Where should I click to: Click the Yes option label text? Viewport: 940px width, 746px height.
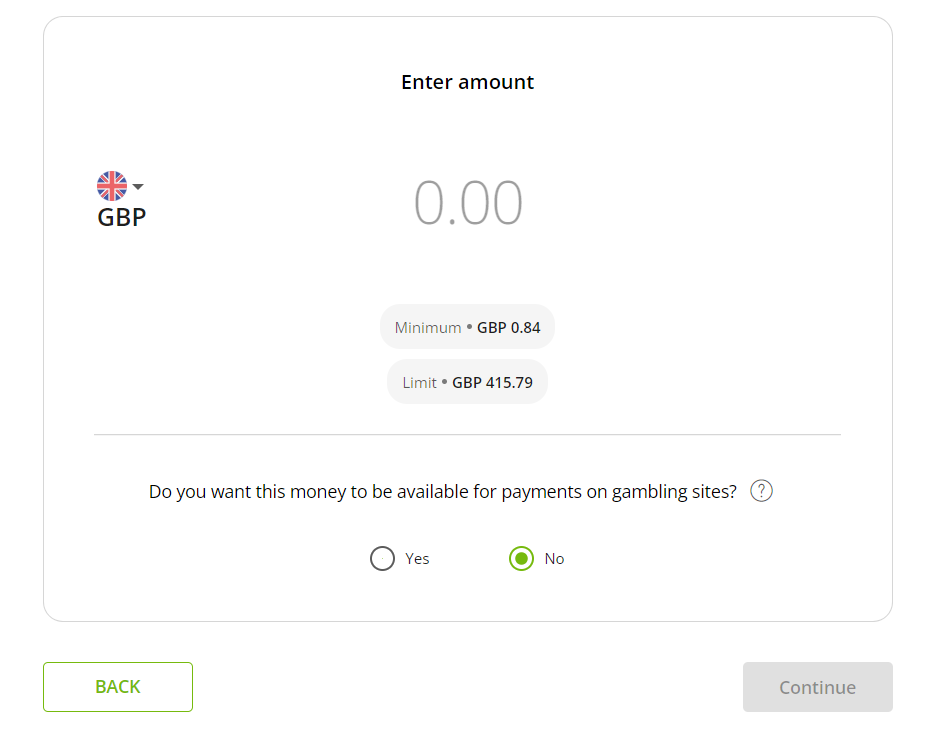pyautogui.click(x=417, y=559)
